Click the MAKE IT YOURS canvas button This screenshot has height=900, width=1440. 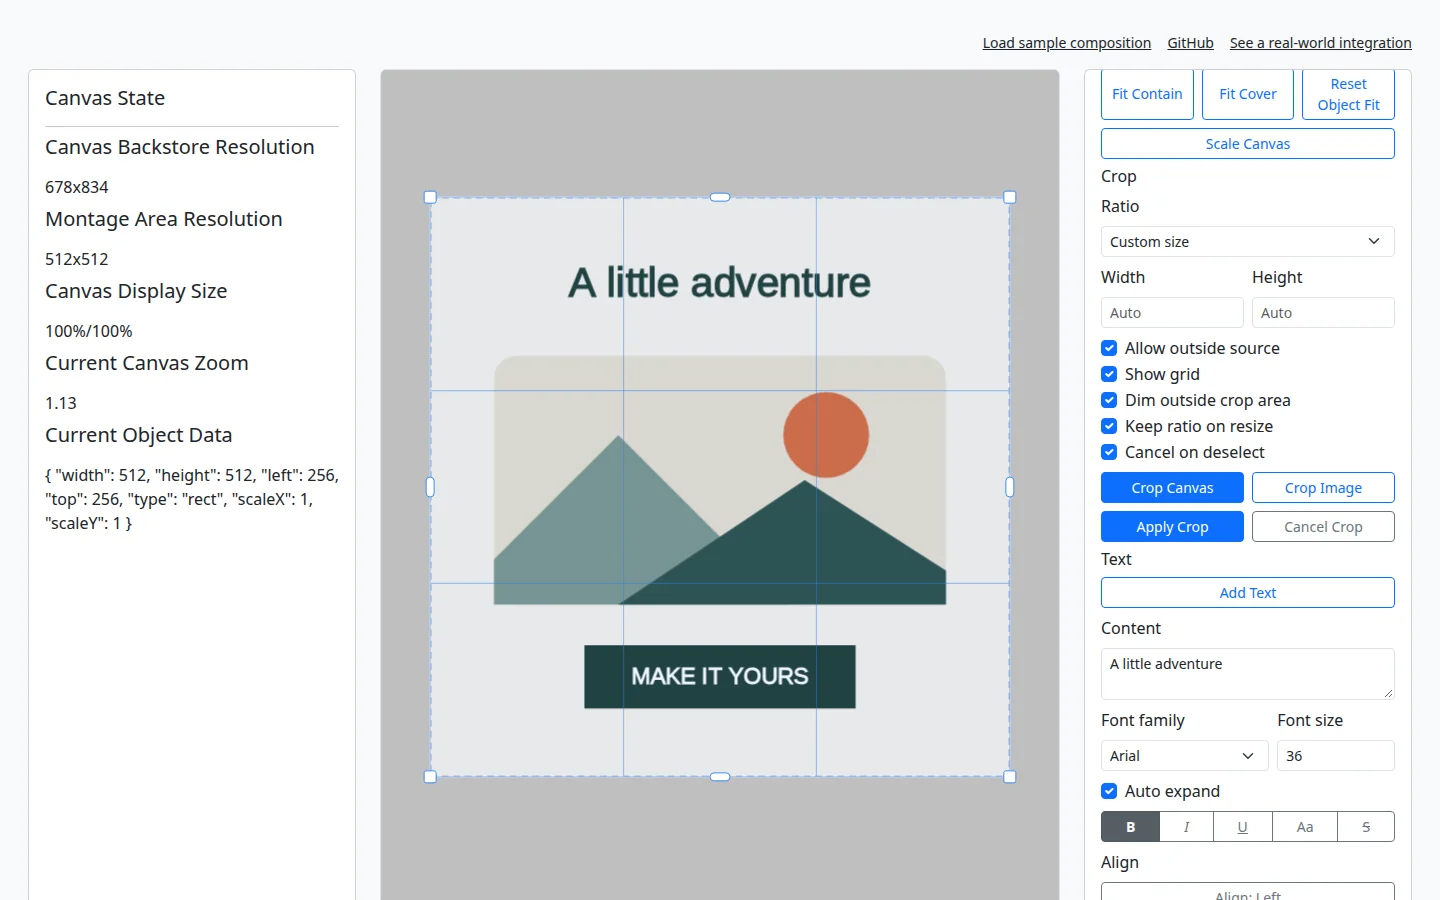point(720,677)
